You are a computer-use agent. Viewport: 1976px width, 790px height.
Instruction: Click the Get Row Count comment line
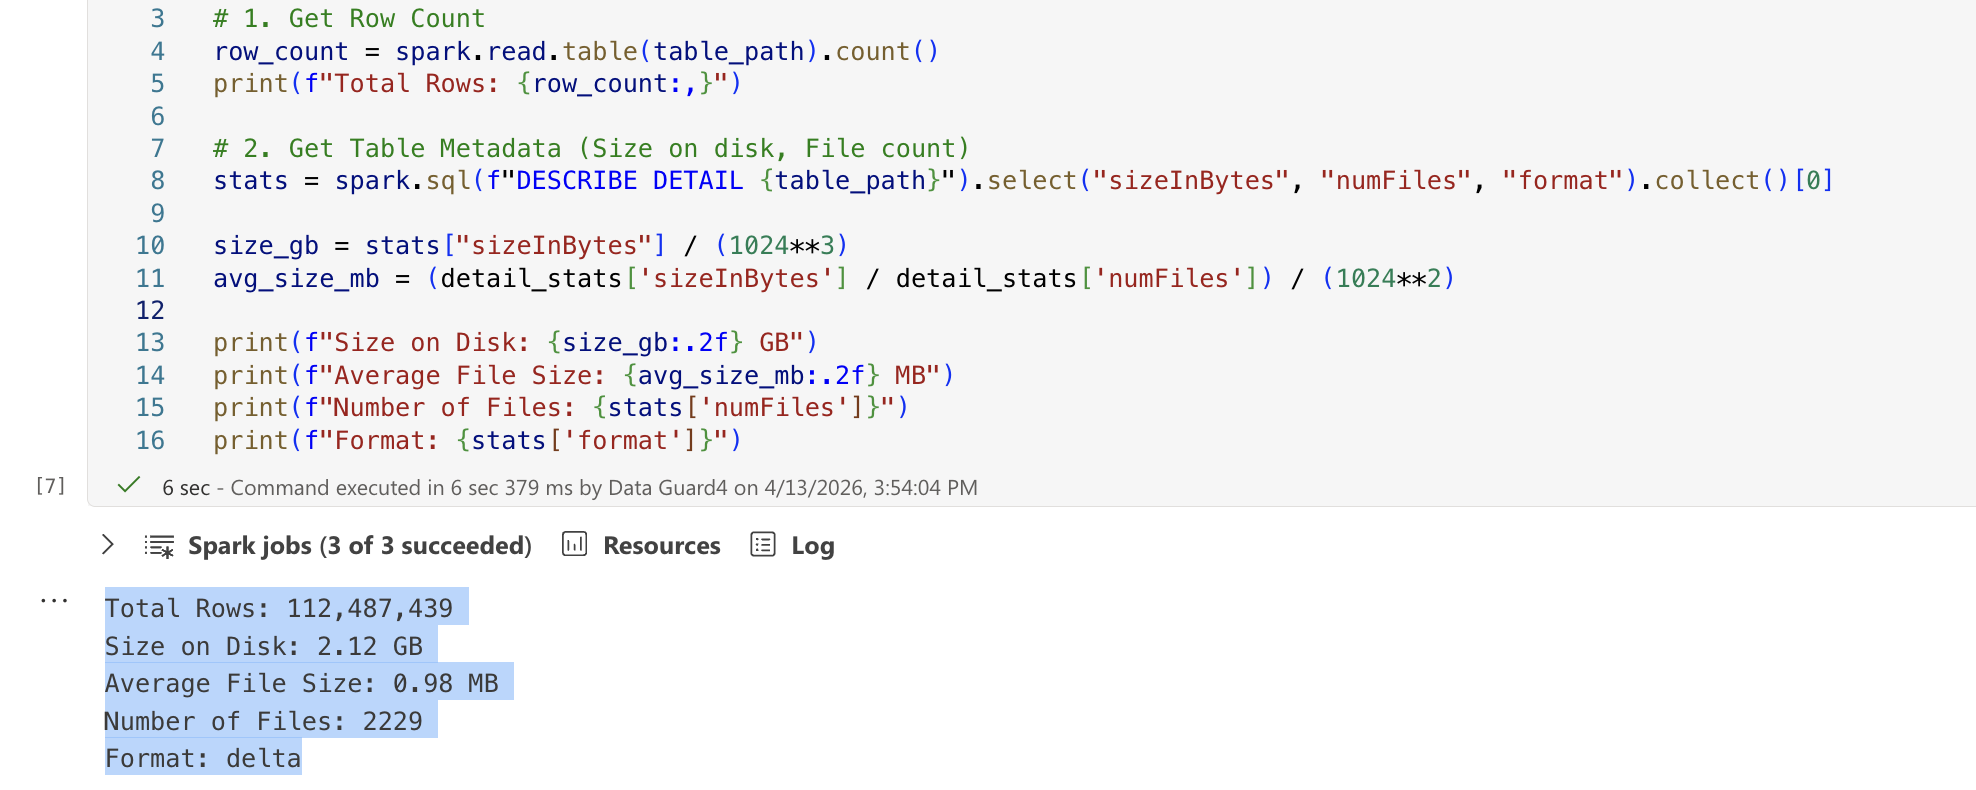tap(349, 19)
